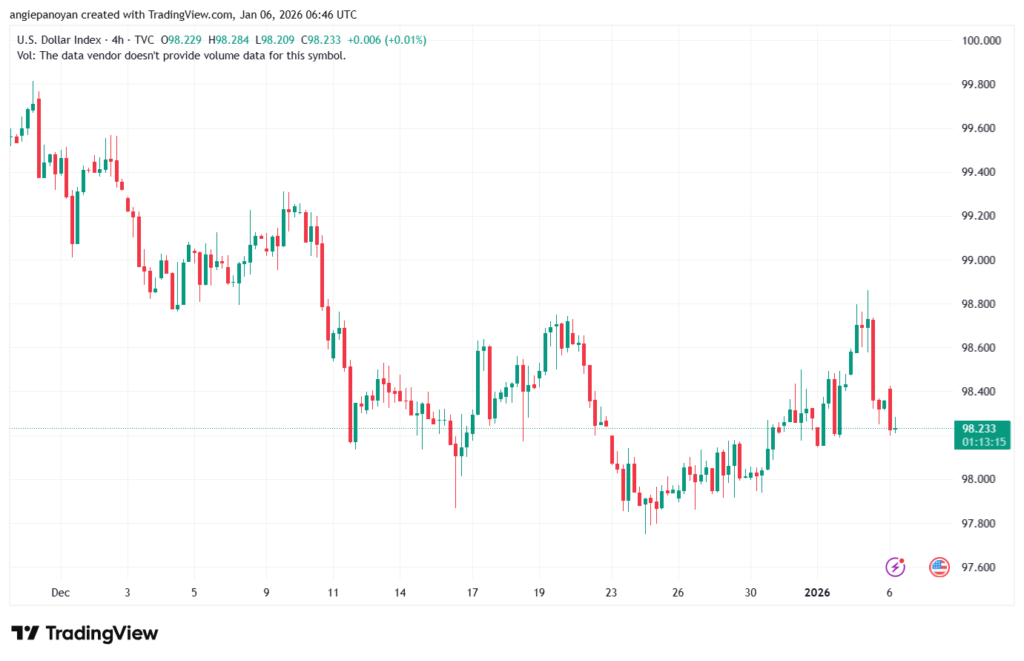Click the red dot notification on the lightning icon
This screenshot has height=661, width=1024.
pyautogui.click(x=903, y=560)
